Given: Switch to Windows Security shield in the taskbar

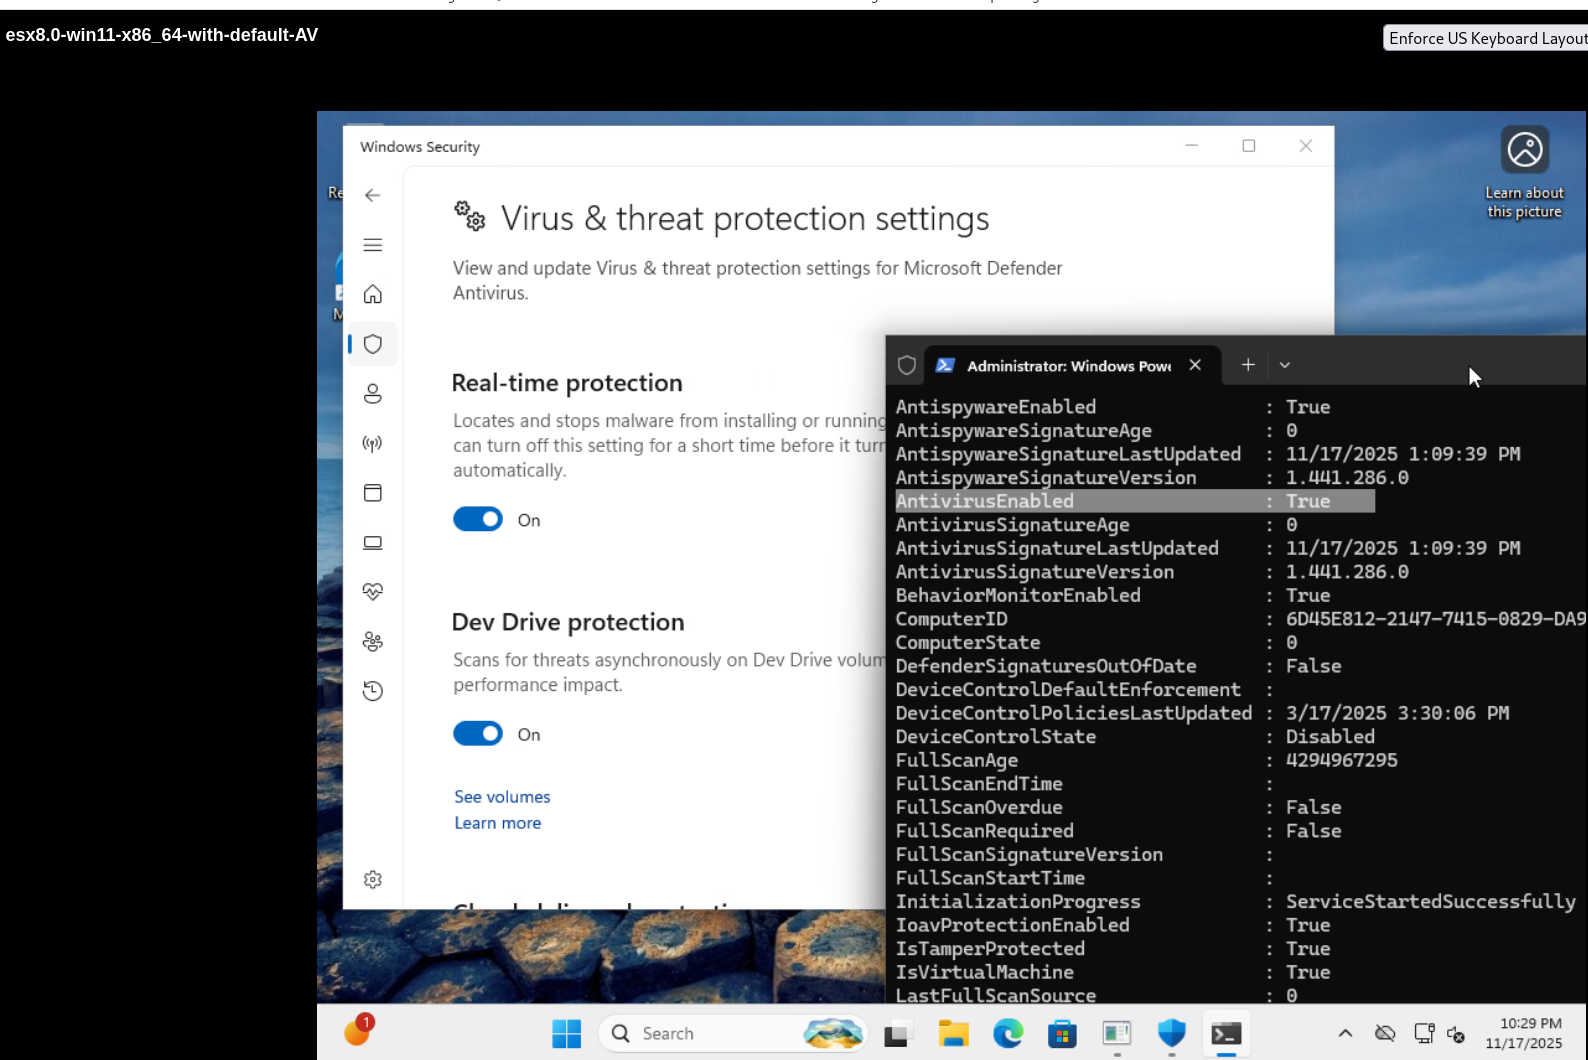Looking at the screenshot, I should 1171,1033.
